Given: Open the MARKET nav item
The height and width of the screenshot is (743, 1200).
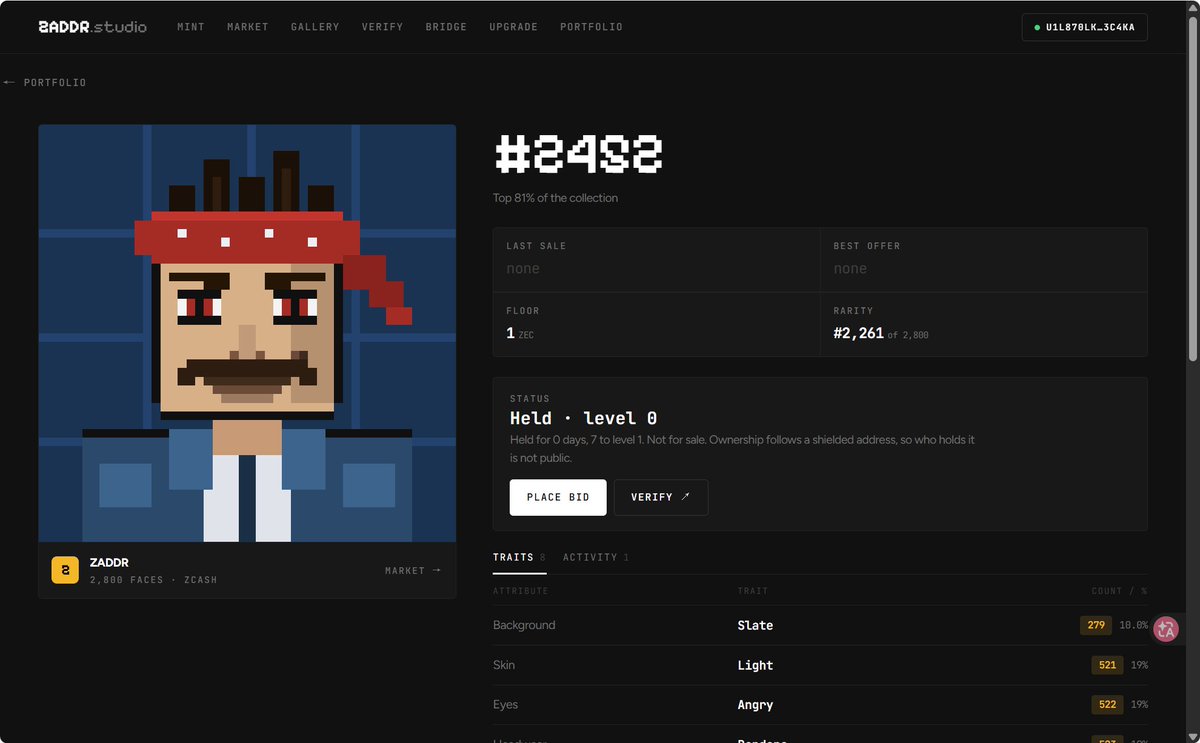Looking at the screenshot, I should point(248,27).
